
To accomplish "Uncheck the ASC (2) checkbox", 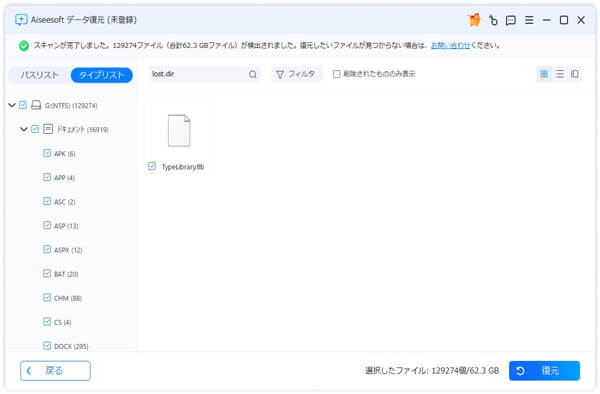I will pyautogui.click(x=47, y=201).
